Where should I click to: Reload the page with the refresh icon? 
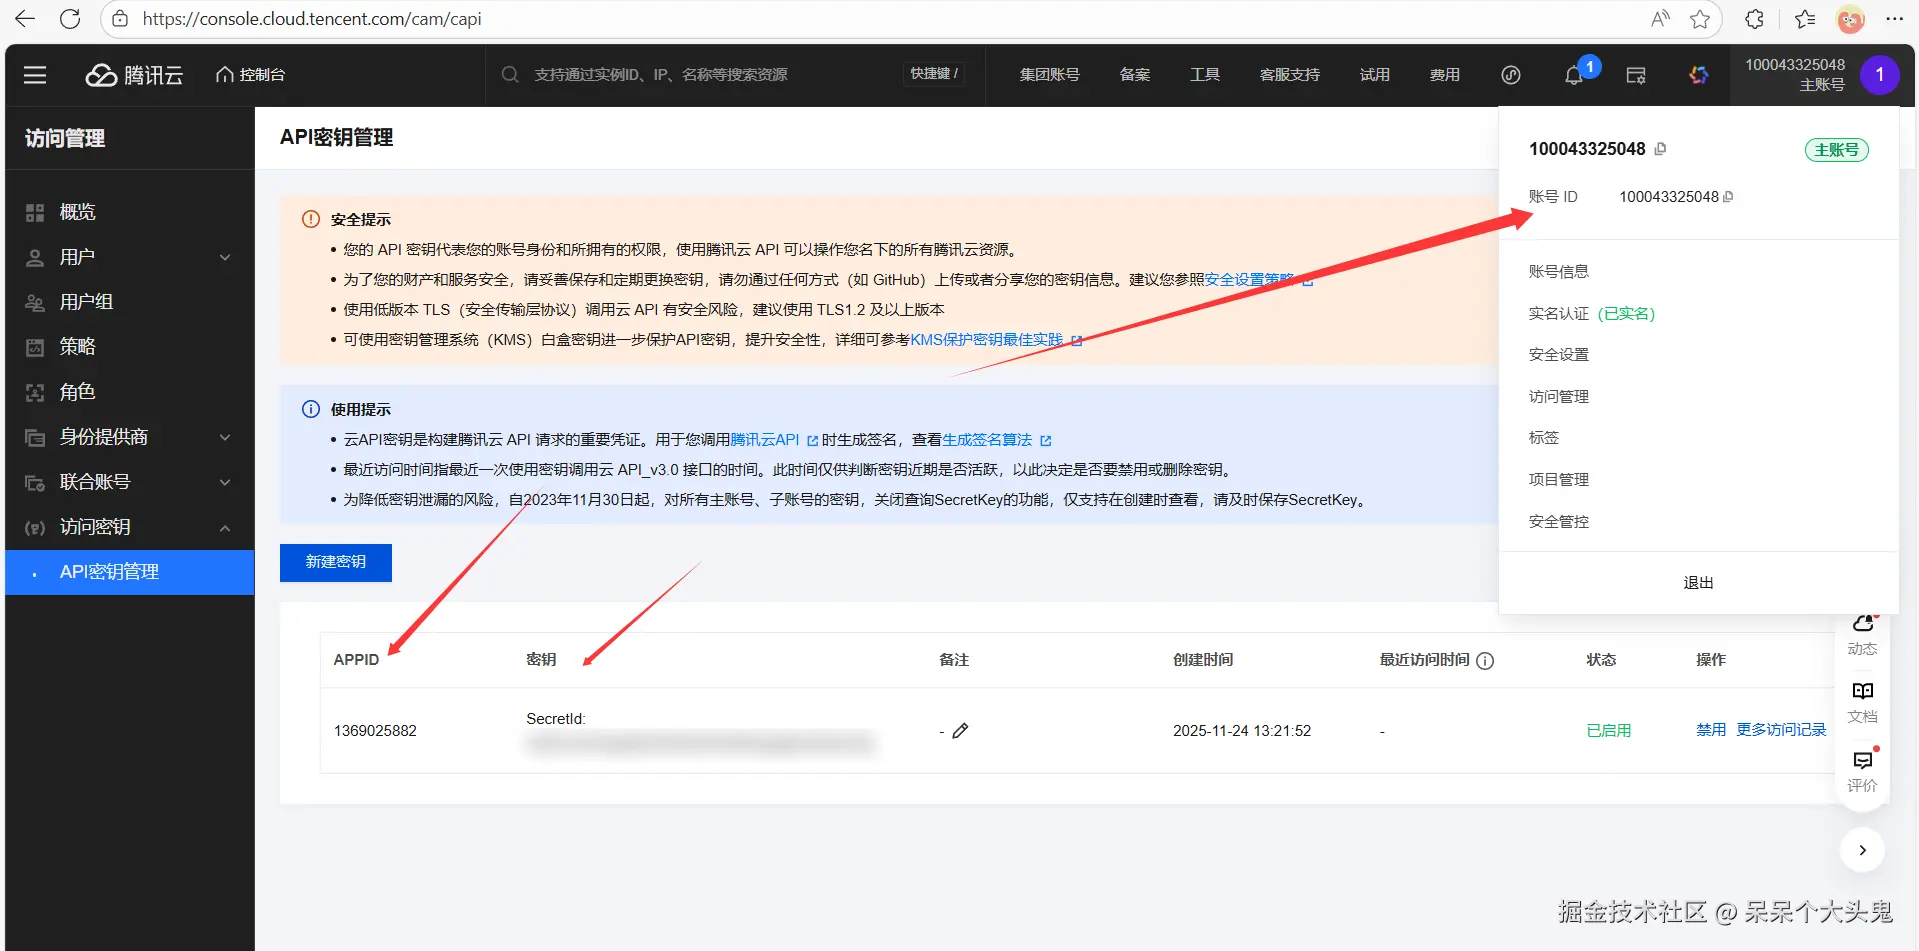pyautogui.click(x=70, y=19)
